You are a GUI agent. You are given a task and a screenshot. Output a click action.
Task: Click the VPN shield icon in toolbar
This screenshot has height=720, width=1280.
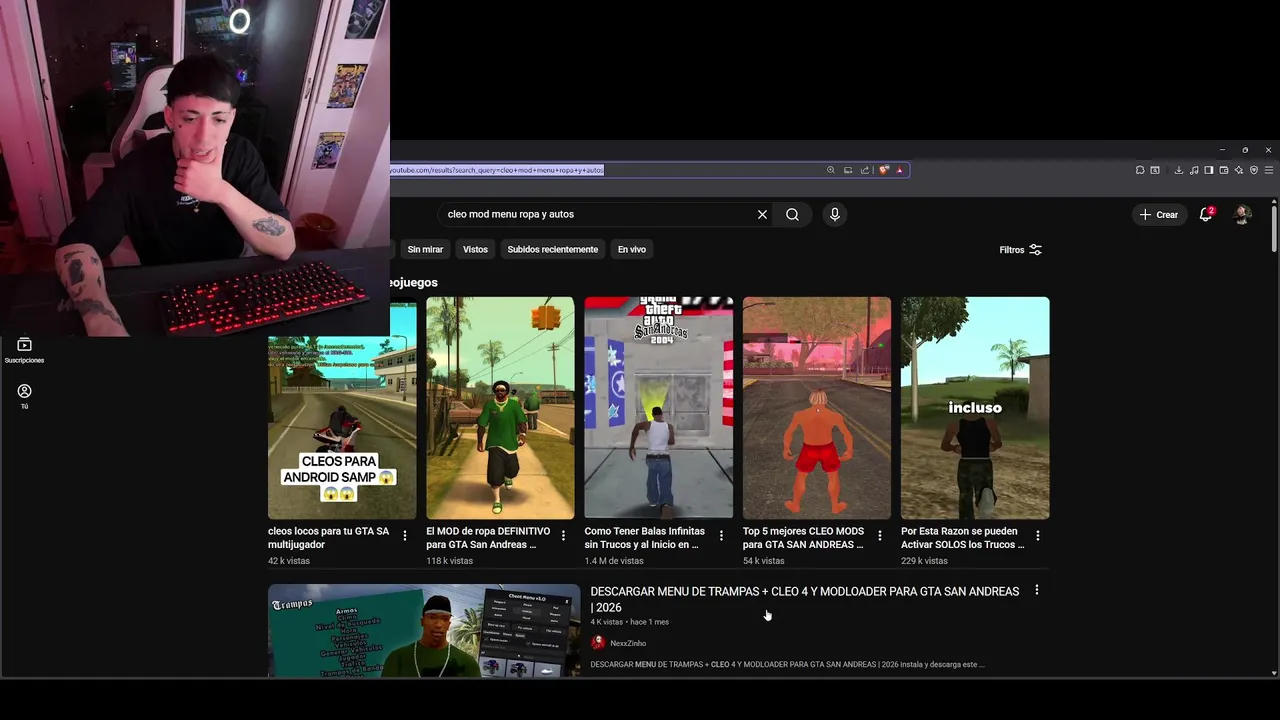pos(1254,170)
